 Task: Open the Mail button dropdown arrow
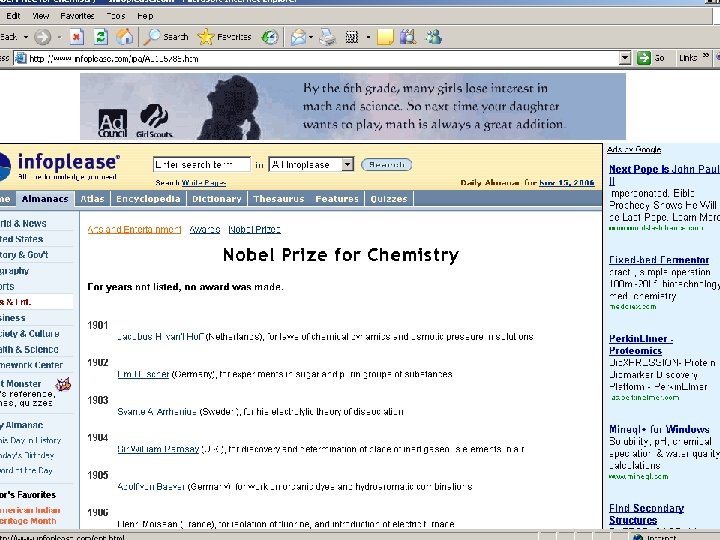coord(311,37)
